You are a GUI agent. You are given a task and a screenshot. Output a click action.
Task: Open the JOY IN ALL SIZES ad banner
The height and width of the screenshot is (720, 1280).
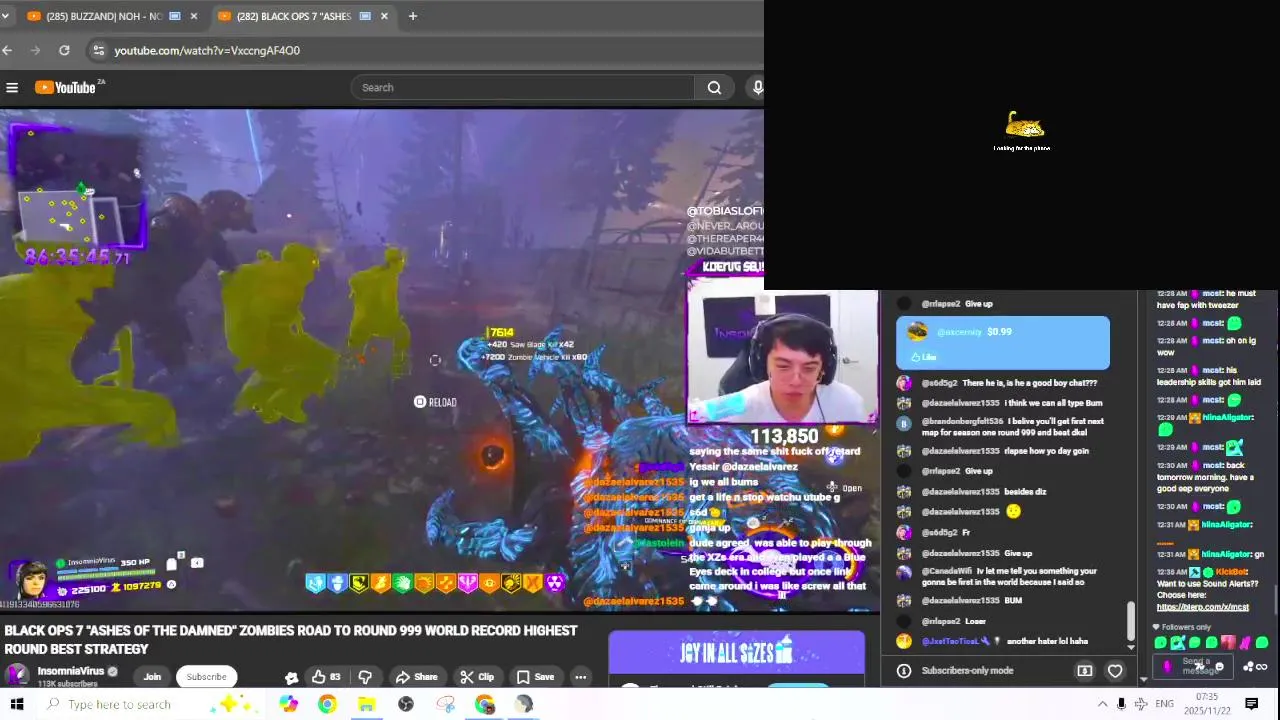coord(736,653)
